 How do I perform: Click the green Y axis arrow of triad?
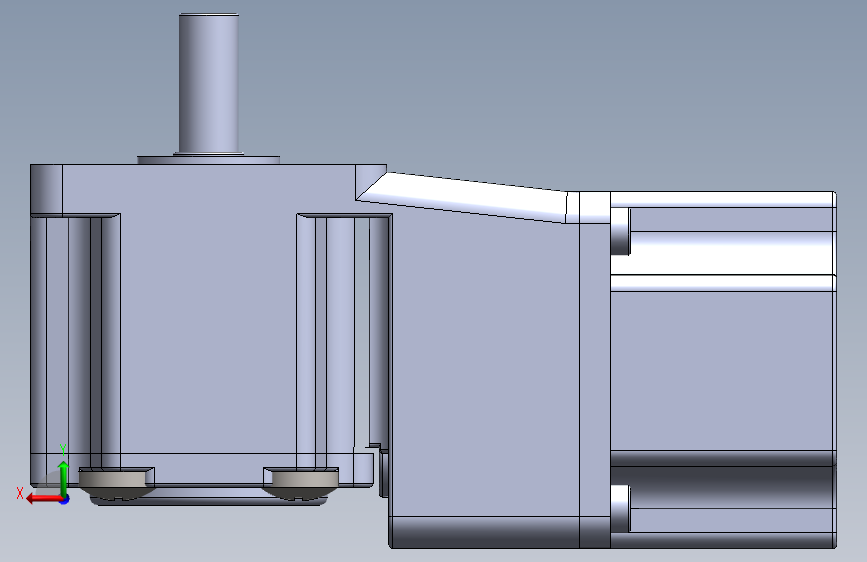coord(64,478)
